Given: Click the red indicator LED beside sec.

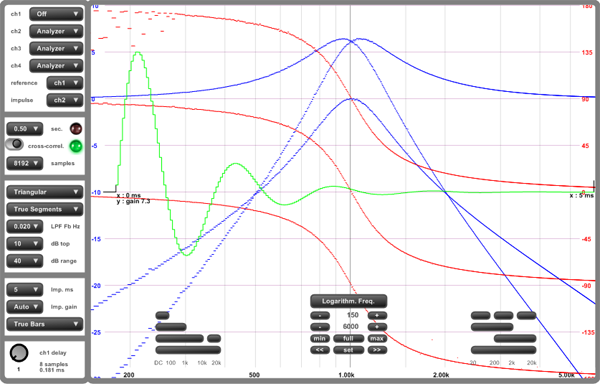Looking at the screenshot, I should point(76,129).
